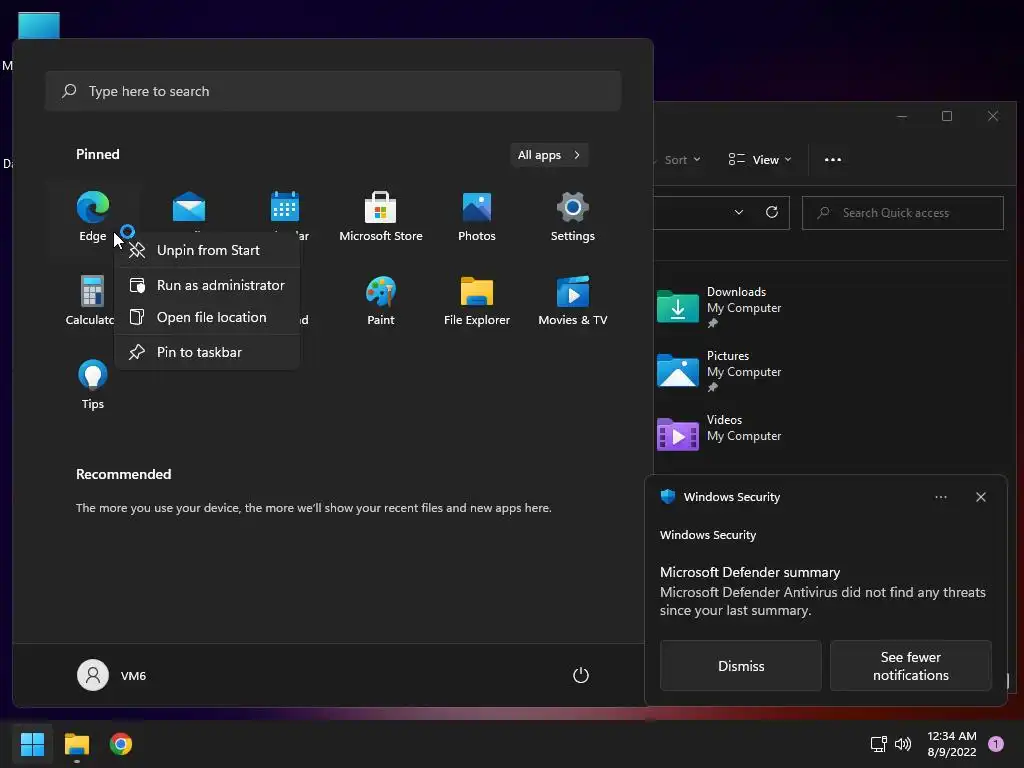Open the Pictures folder in File Explorer
1024x768 pixels.
(721, 371)
